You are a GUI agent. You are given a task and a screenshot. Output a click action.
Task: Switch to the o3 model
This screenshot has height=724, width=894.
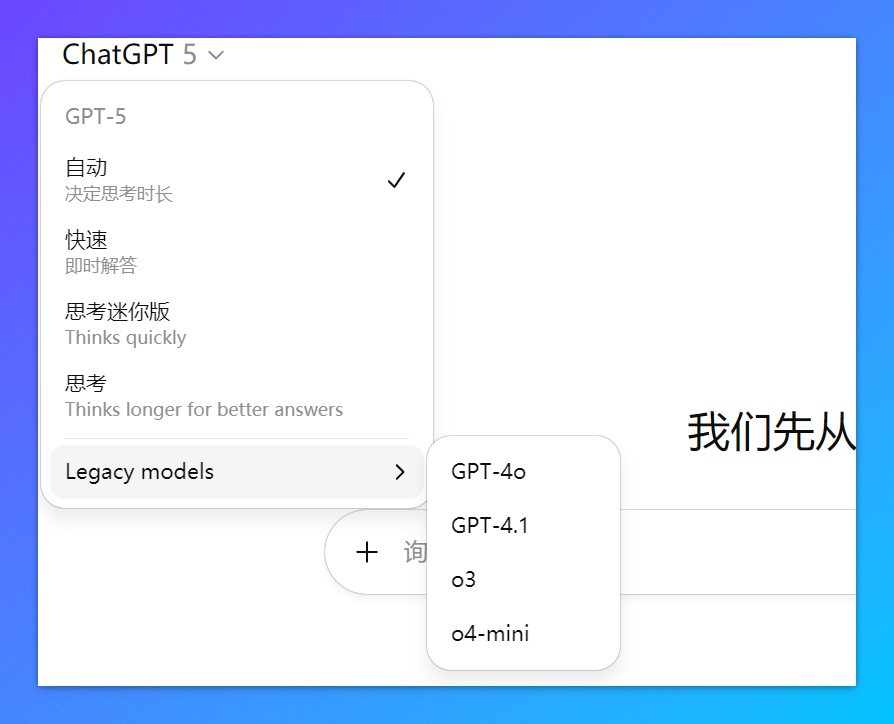[x=523, y=580]
